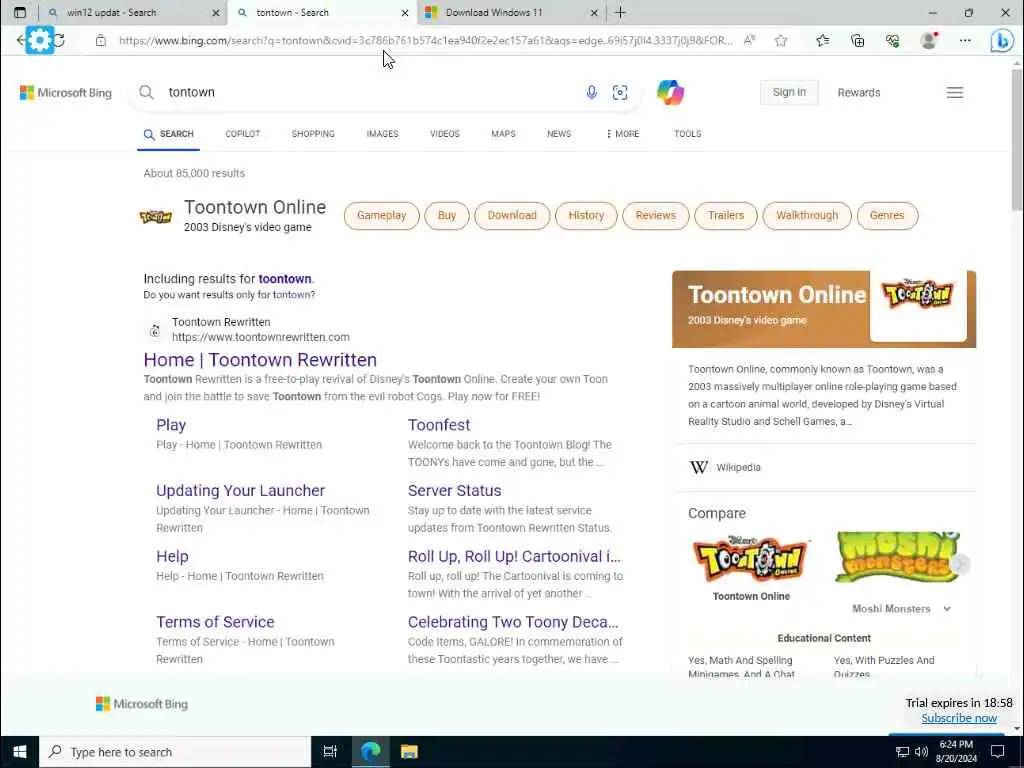Select the News search tab
Viewport: 1024px width, 768px height.
click(x=559, y=134)
